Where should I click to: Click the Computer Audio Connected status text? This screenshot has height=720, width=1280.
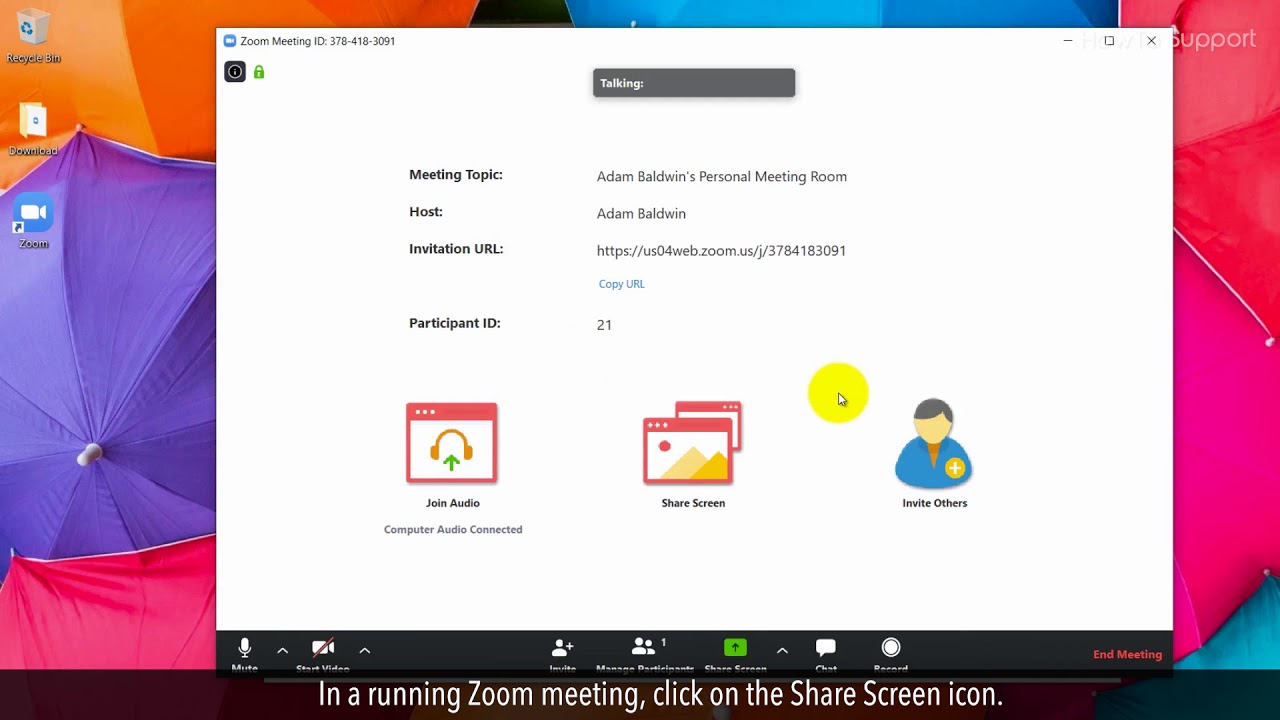[x=453, y=530]
